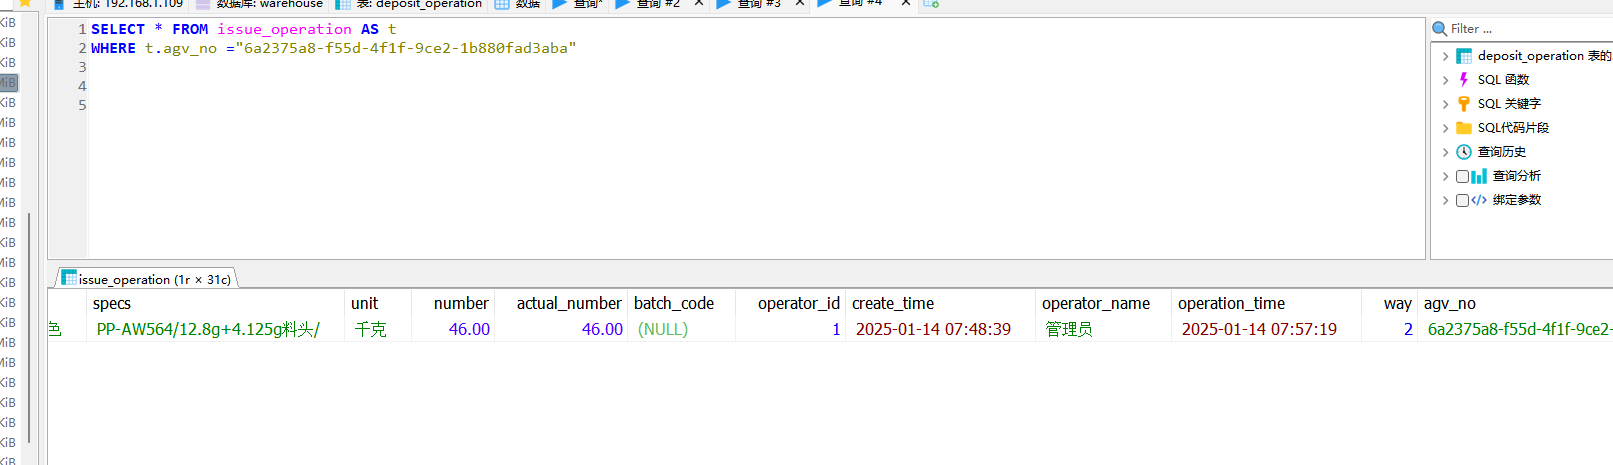Enable the 绑定参数 checkbox
1613x465 pixels.
pyautogui.click(x=1462, y=200)
